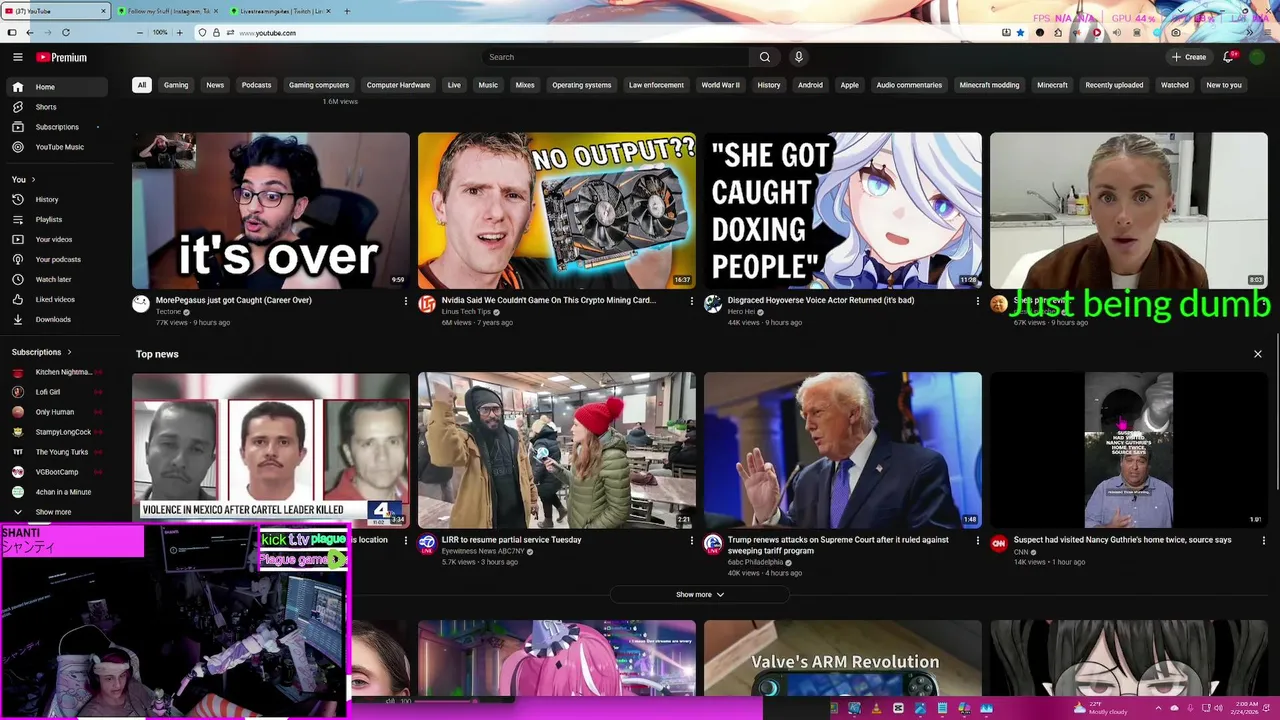This screenshot has height=720, width=1280.
Task: Zoom in with the browser plus button
Action: (179, 32)
